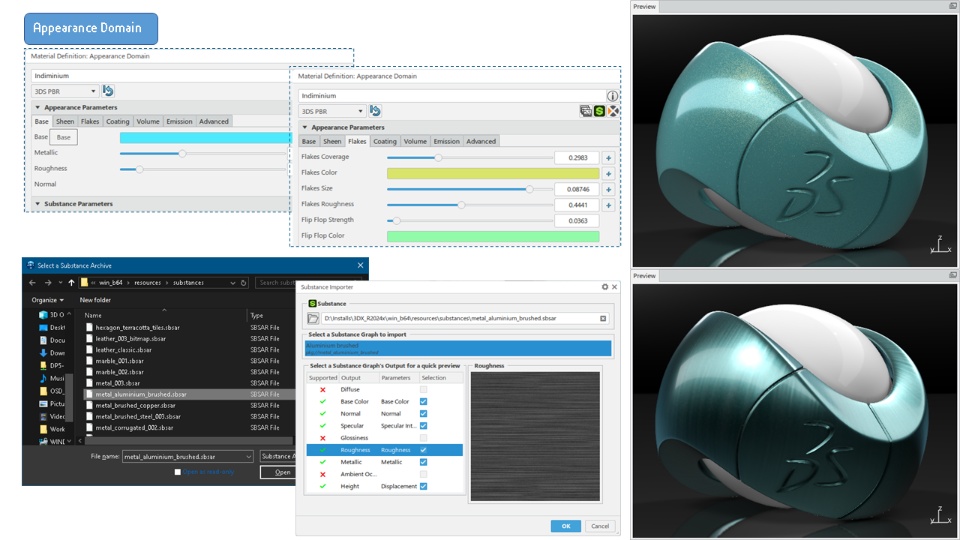Click New folder in the file dialog

coord(95,300)
